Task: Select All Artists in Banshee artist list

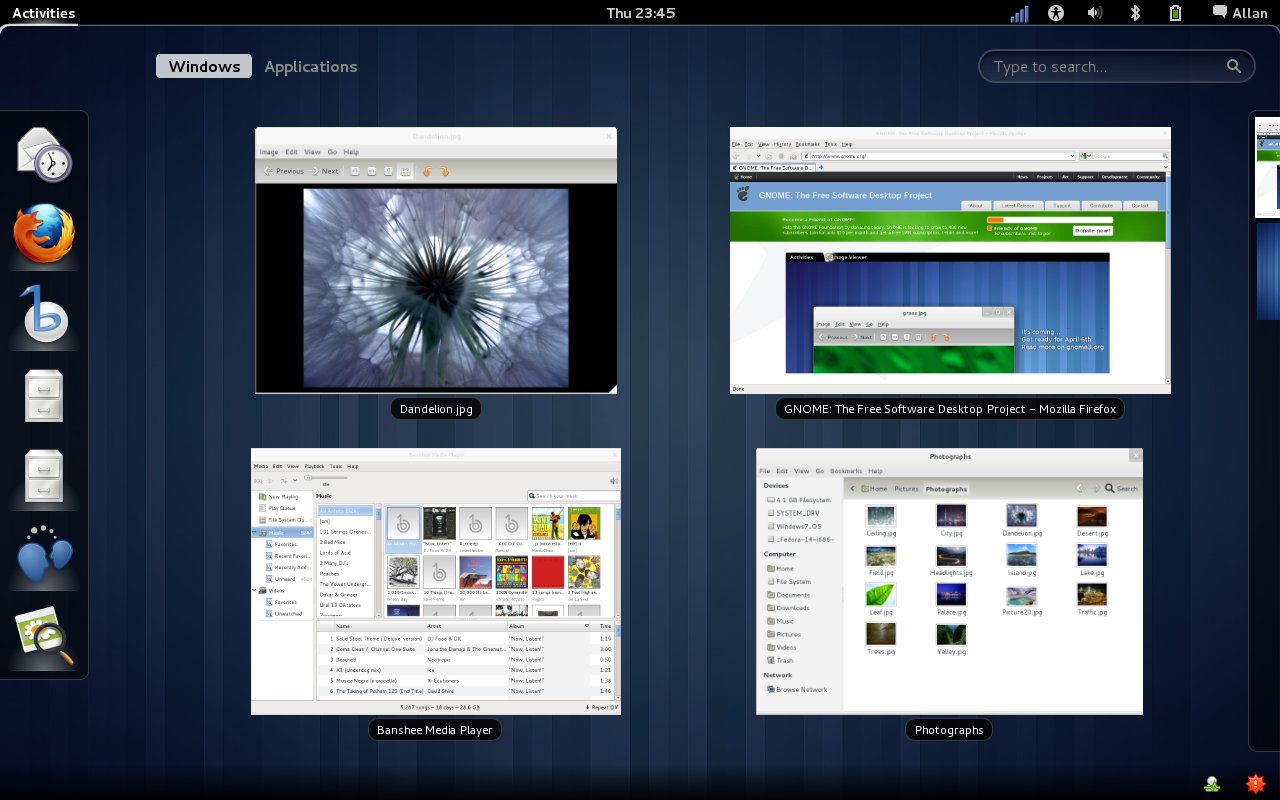Action: coord(340,510)
